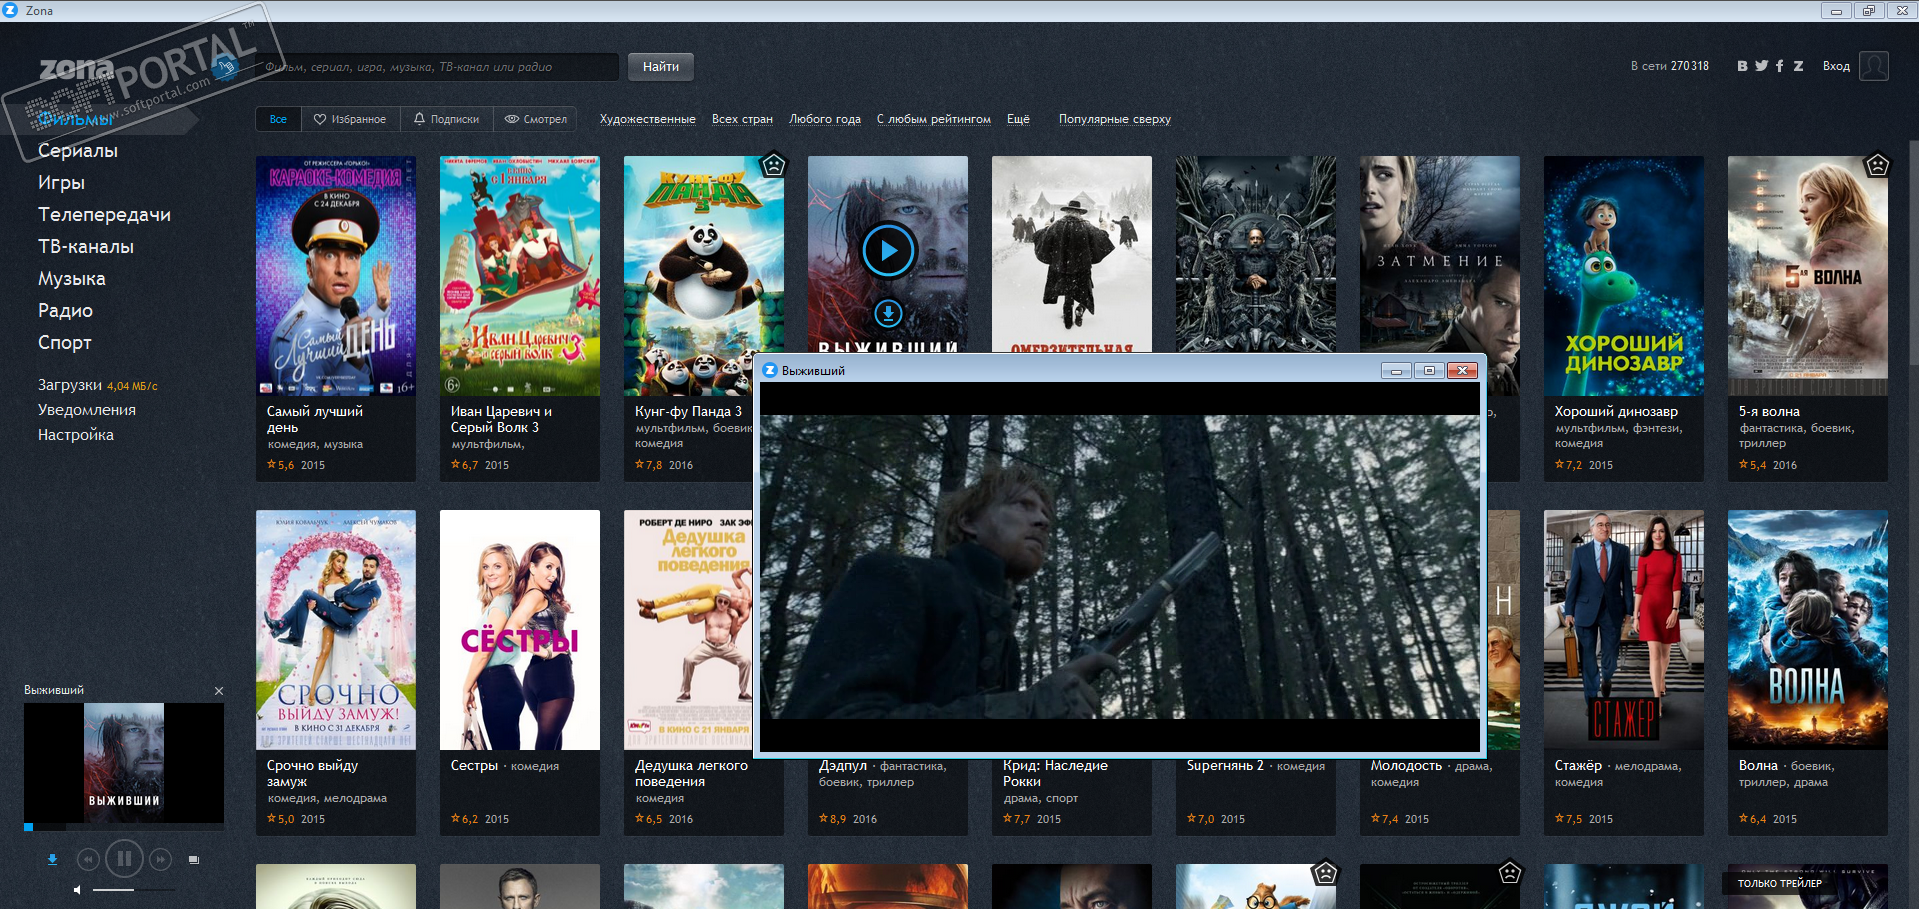This screenshot has height=909, width=1919.
Task: Adjust the mini player volume slider
Action: pyautogui.click(x=134, y=889)
